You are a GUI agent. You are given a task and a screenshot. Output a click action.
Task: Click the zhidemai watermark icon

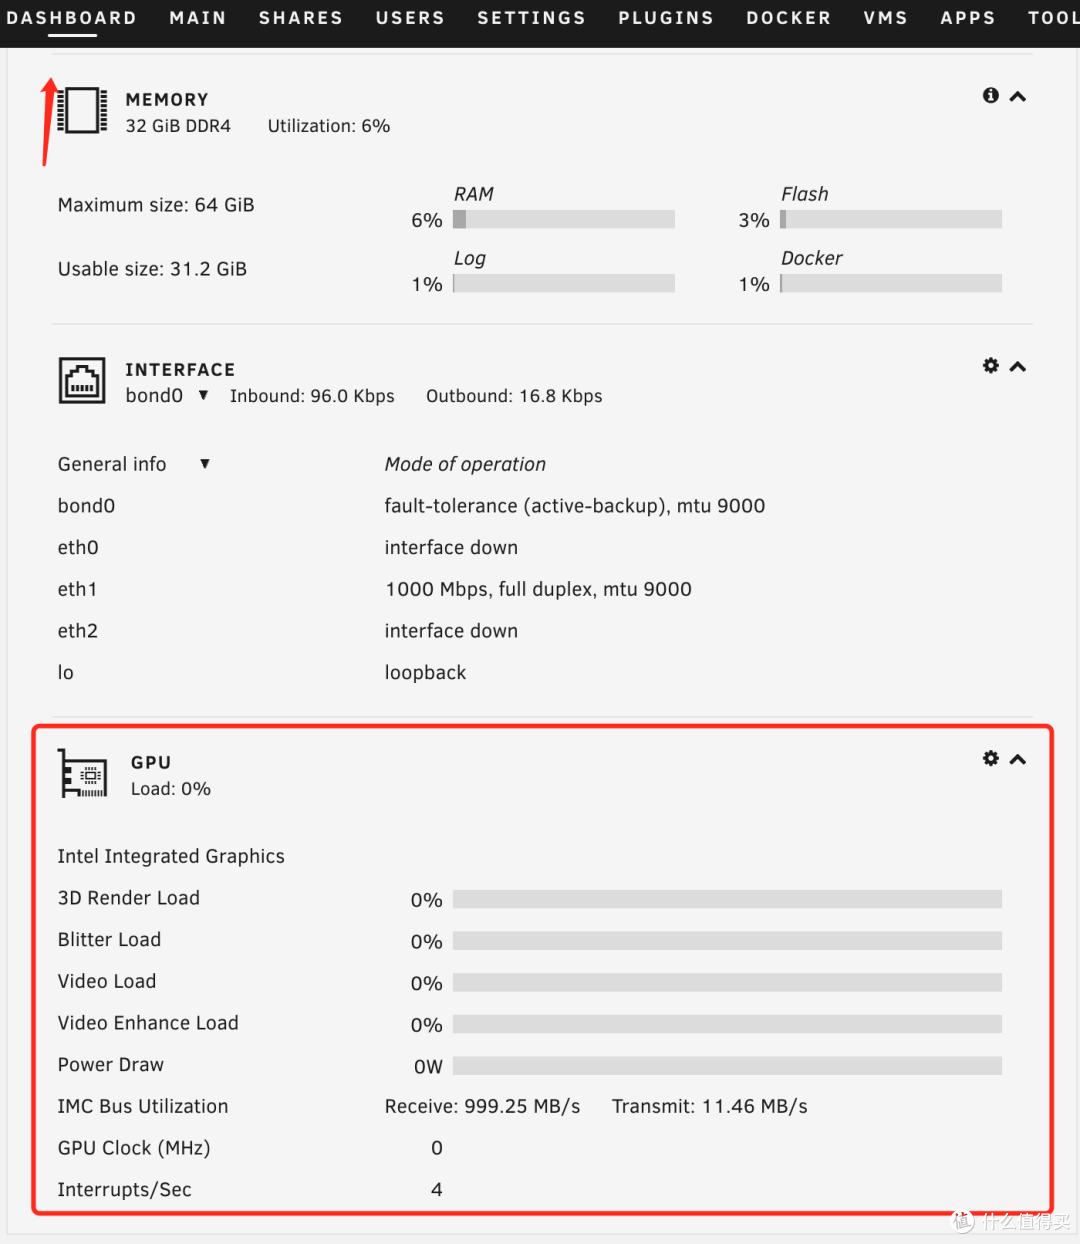pos(962,1221)
